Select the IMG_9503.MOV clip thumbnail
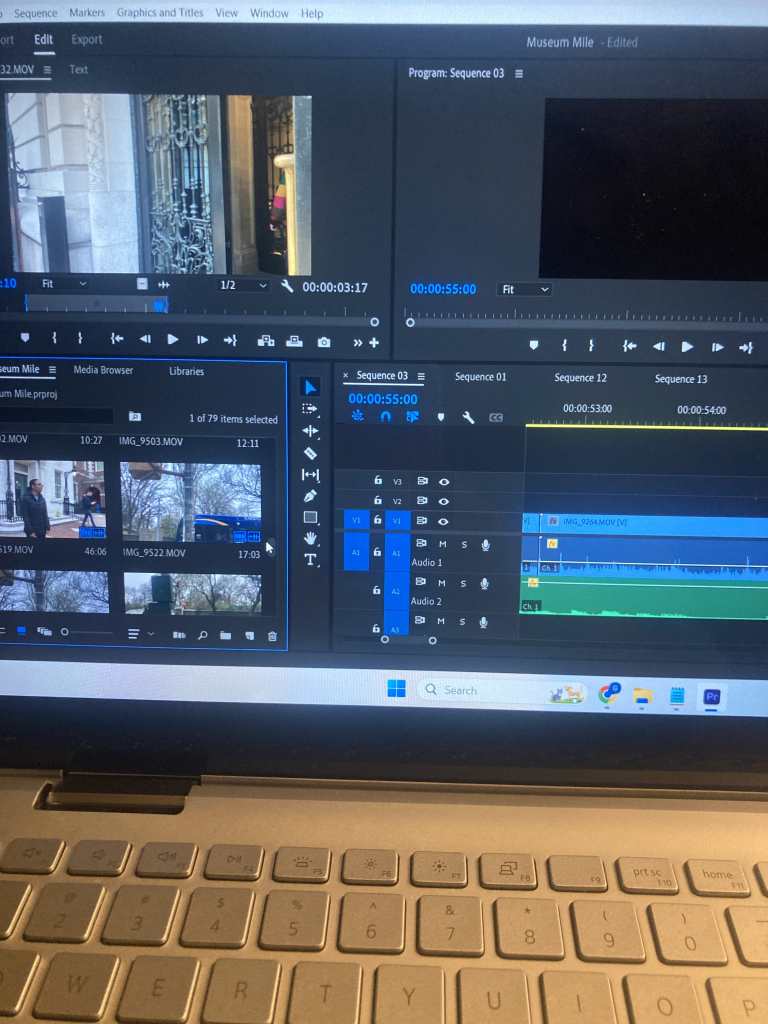768x1024 pixels. (190, 500)
